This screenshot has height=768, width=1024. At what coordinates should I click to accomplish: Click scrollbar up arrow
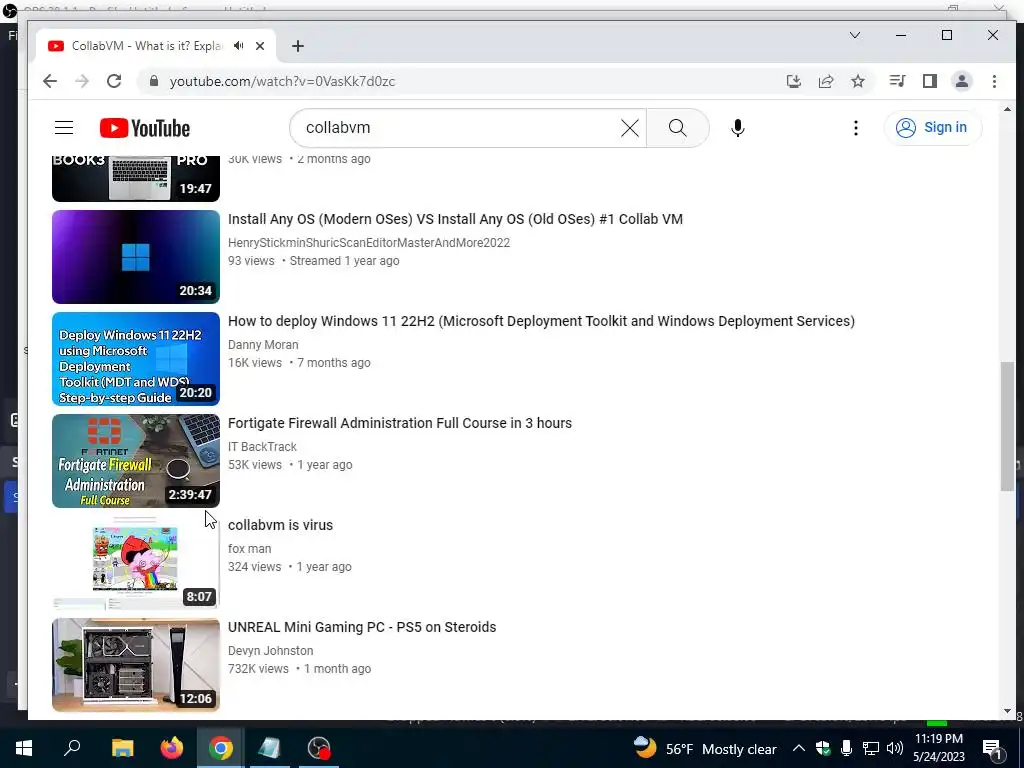tap(1007, 109)
